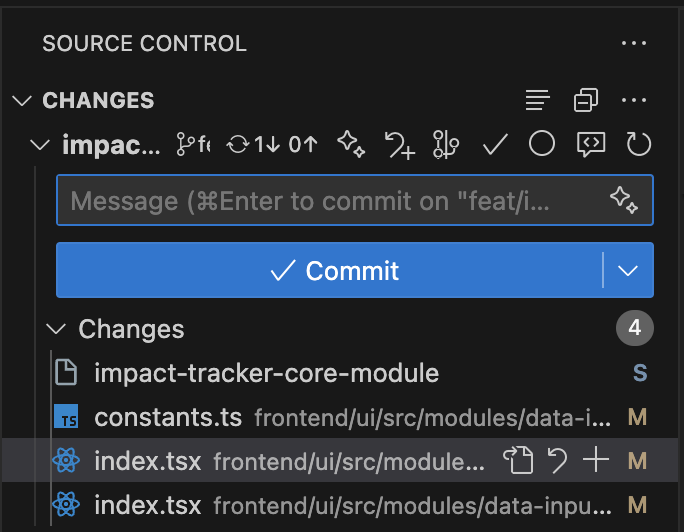Image resolution: width=684 pixels, height=532 pixels.
Task: Click the synchronize changes indicator
Action: click(272, 145)
